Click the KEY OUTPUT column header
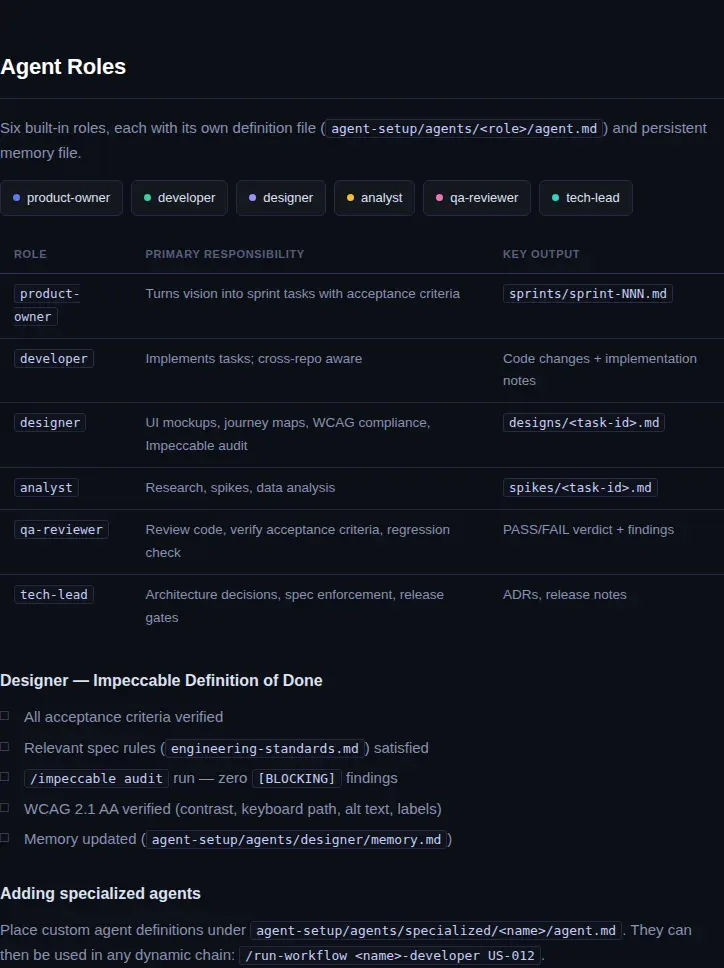 click(x=541, y=254)
